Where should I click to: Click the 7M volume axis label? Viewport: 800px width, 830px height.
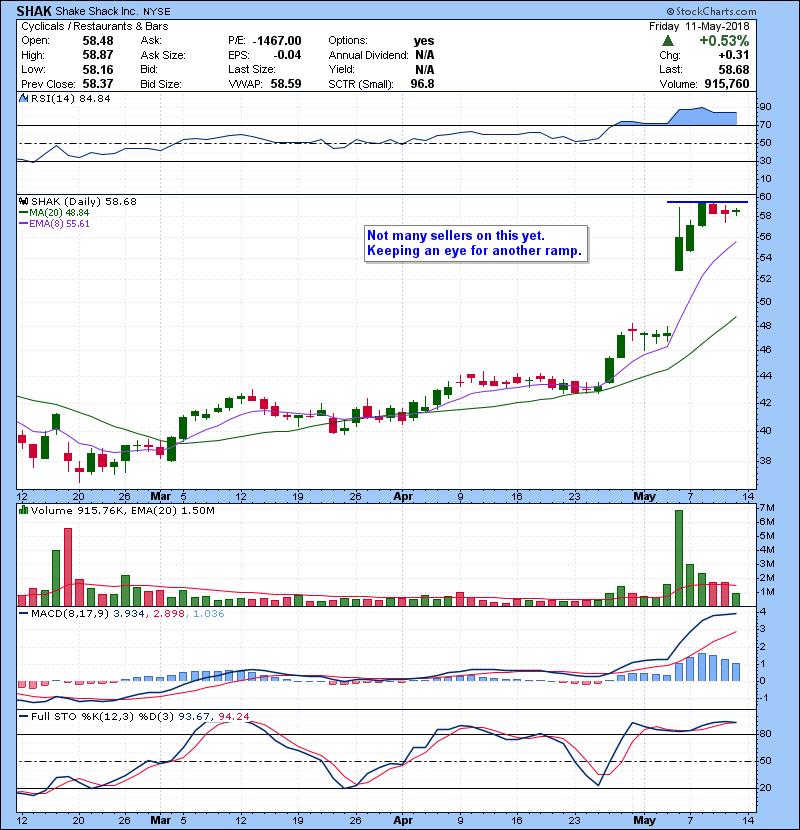pyautogui.click(x=767, y=508)
